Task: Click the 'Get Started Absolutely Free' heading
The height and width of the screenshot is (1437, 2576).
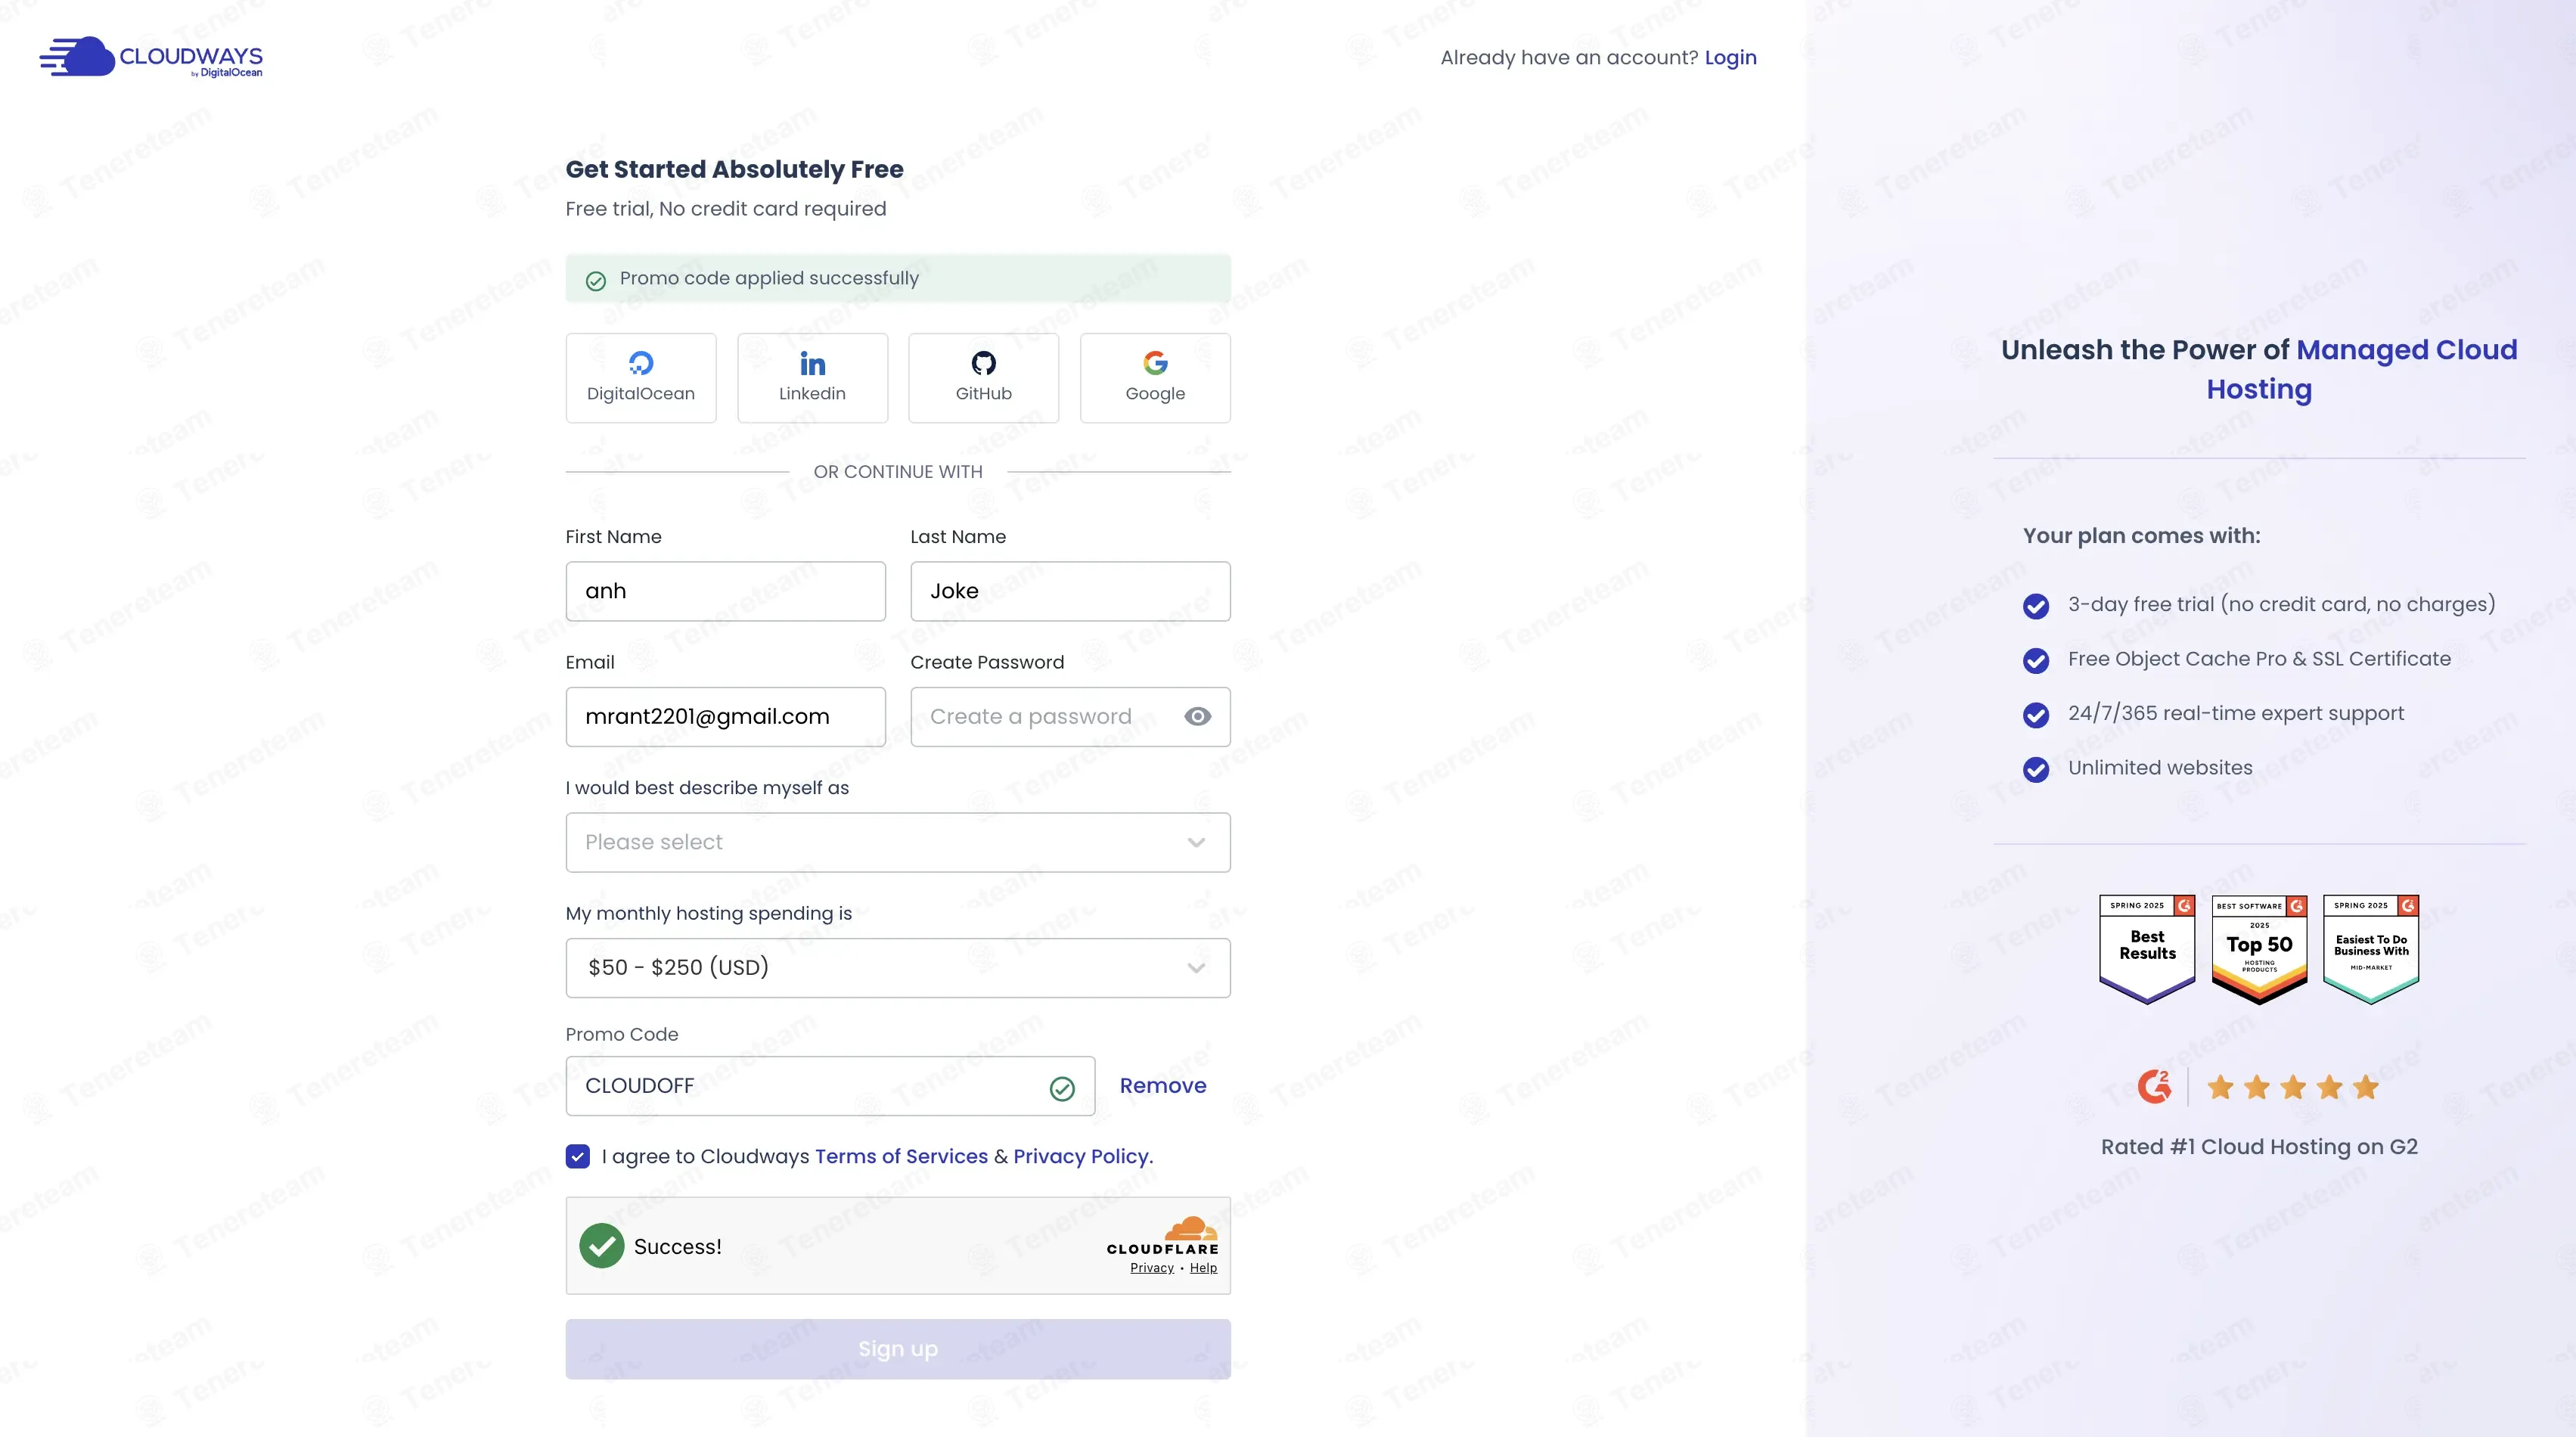Action: (x=735, y=169)
